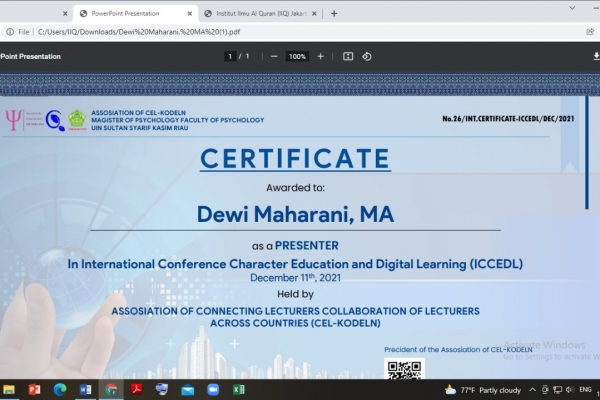Open the tab search chevron
This screenshot has height=400, width=600.
[x=572, y=8]
